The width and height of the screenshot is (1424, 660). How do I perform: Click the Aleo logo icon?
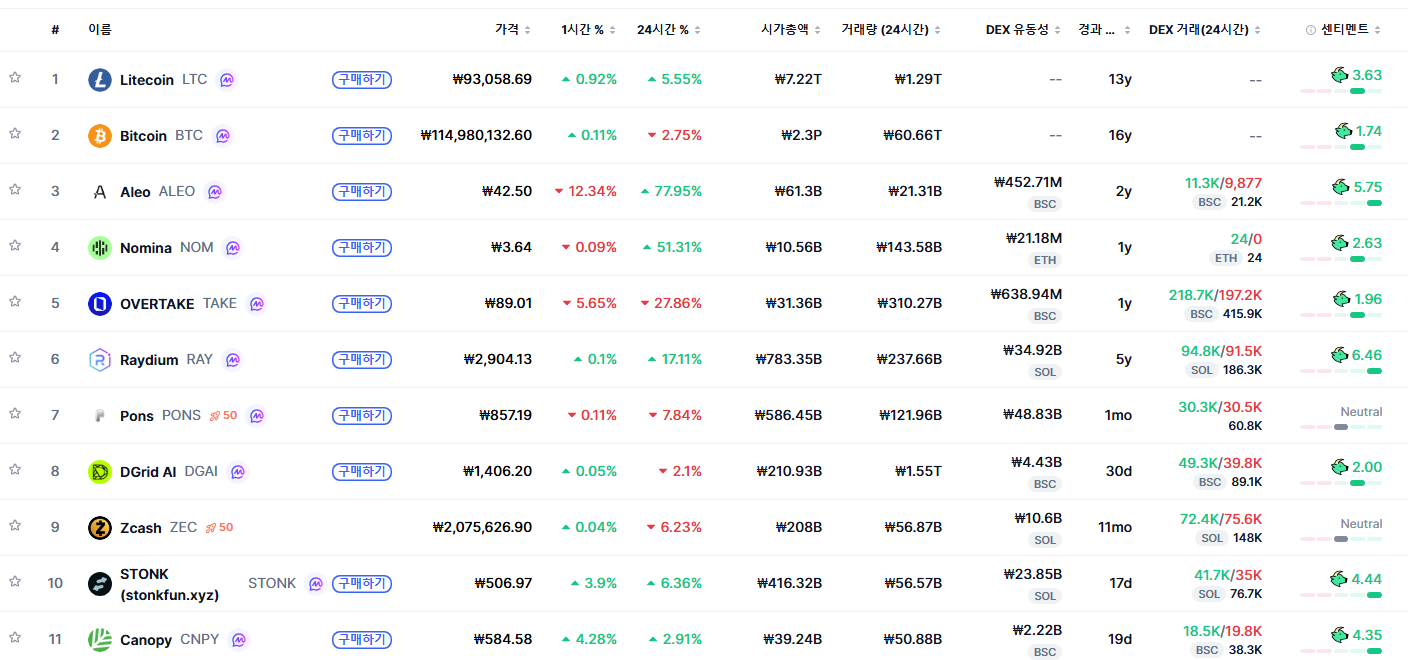point(100,192)
